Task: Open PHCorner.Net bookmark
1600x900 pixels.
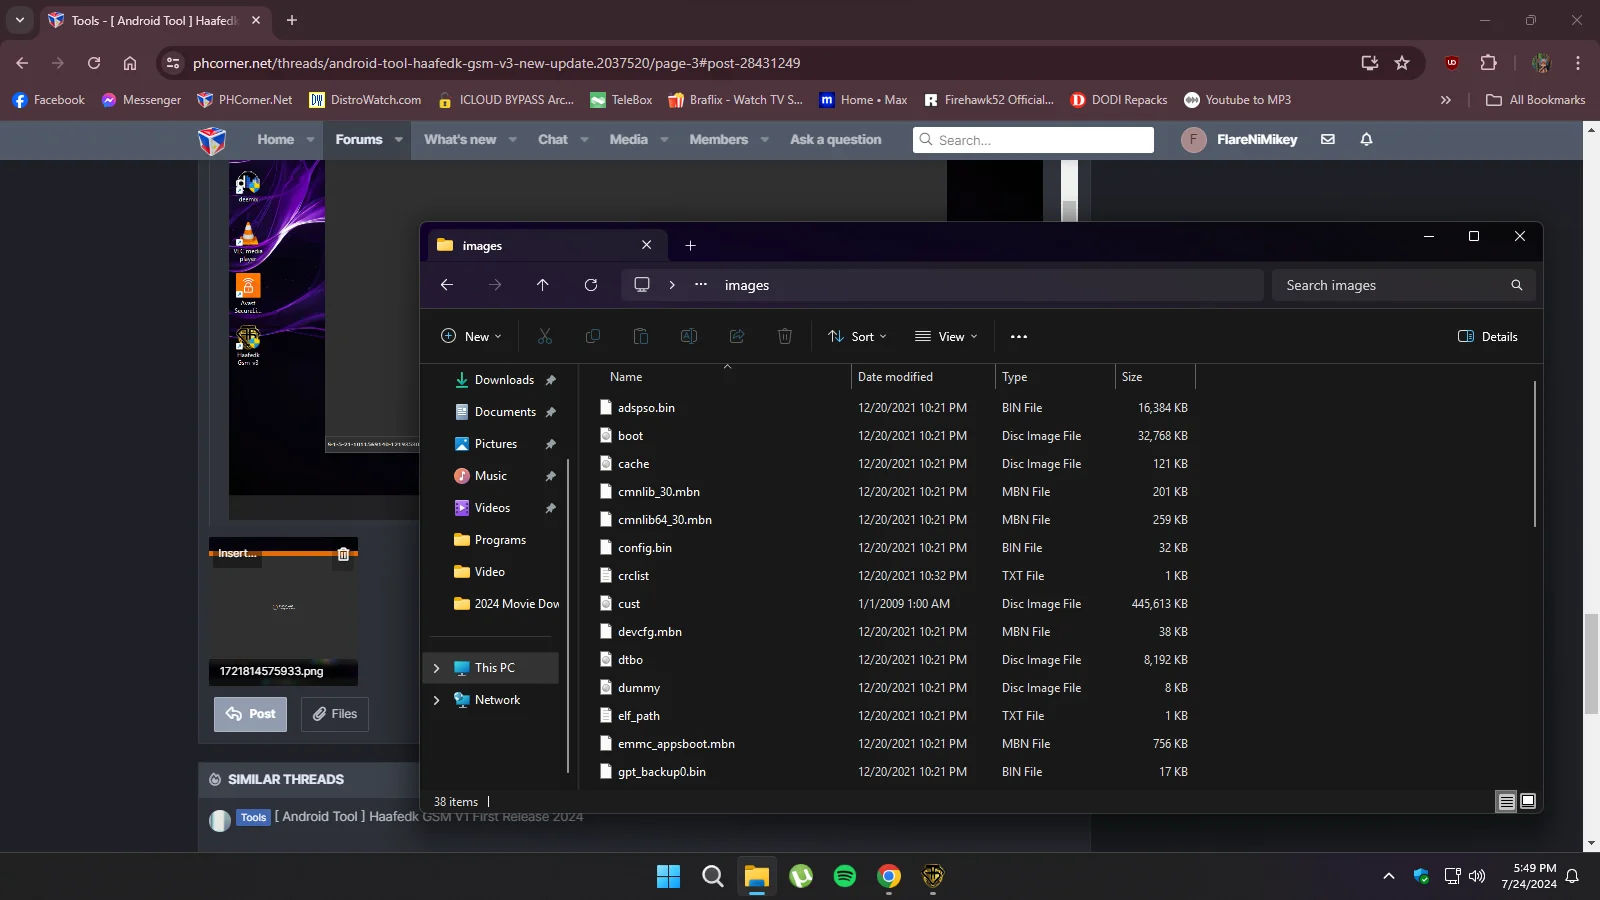Action: (245, 100)
